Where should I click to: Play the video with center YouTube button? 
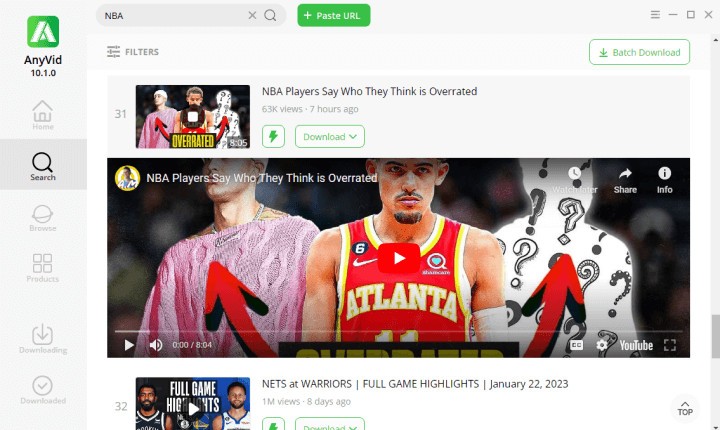pyautogui.click(x=399, y=258)
